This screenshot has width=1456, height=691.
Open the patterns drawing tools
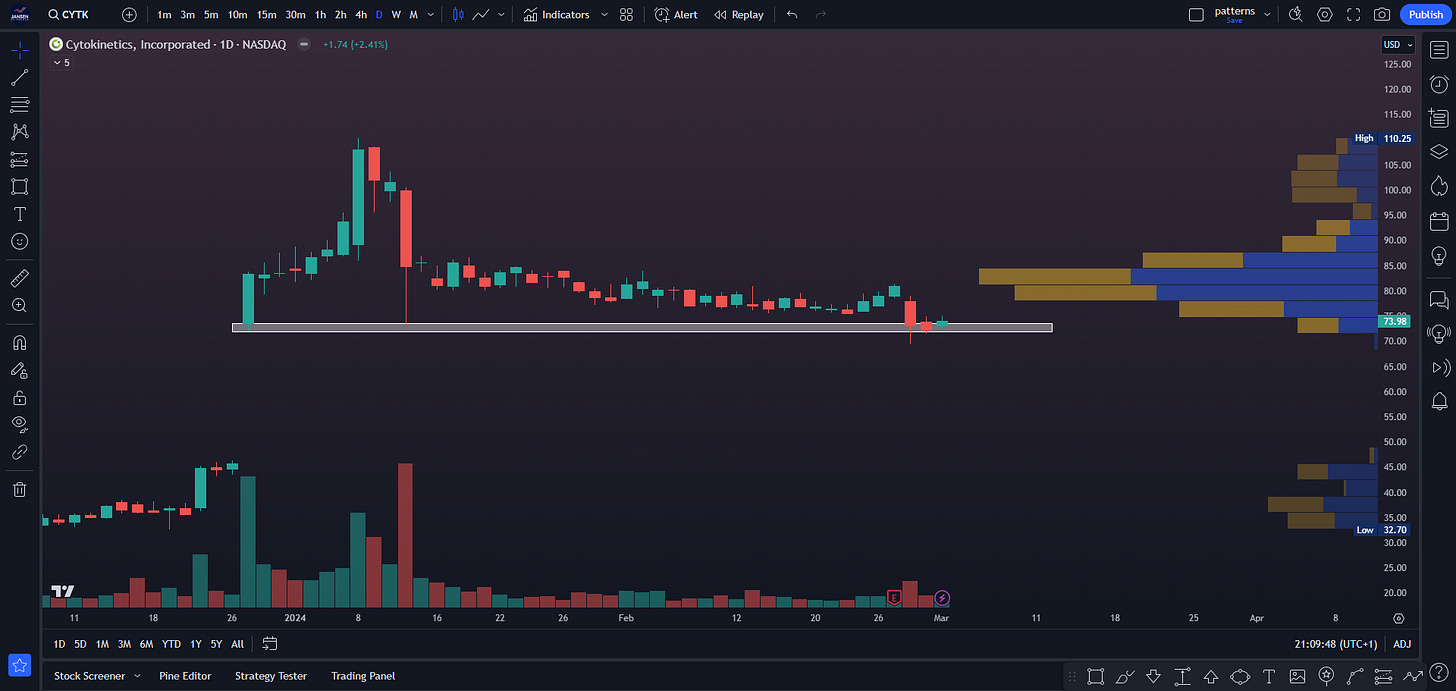click(20, 131)
